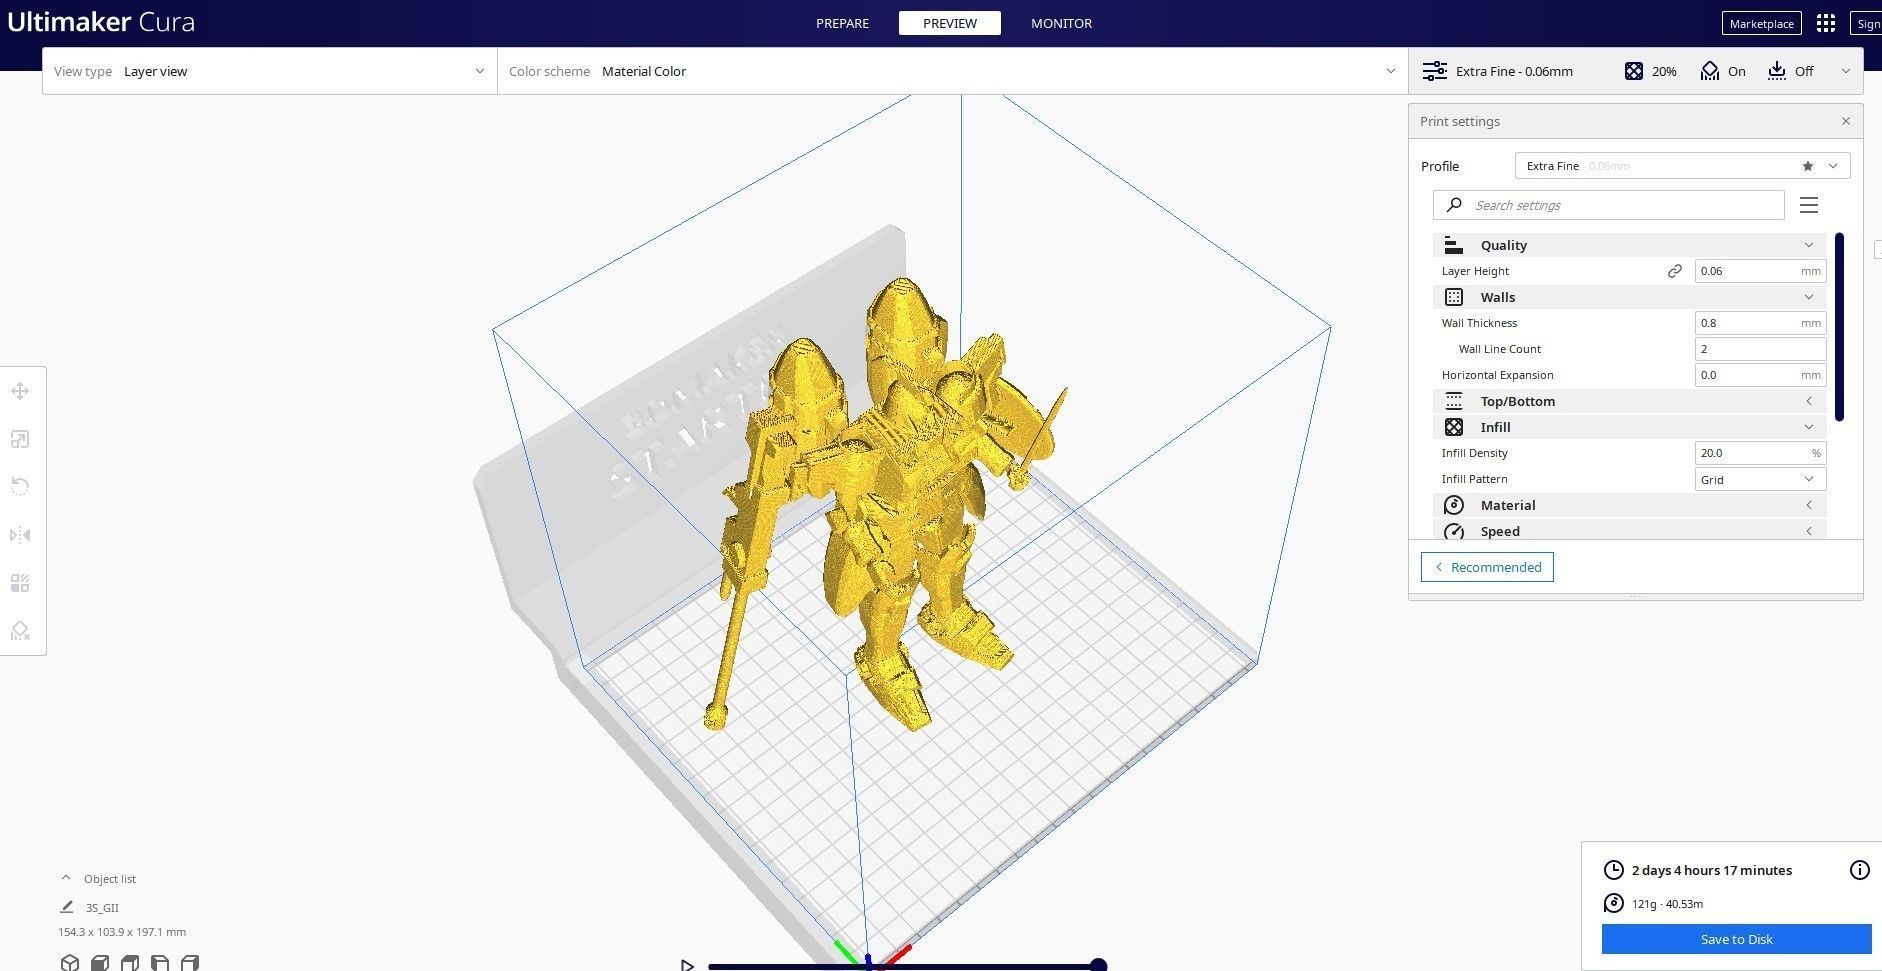
Task: Click the print settings sliders icon
Action: pos(1434,71)
